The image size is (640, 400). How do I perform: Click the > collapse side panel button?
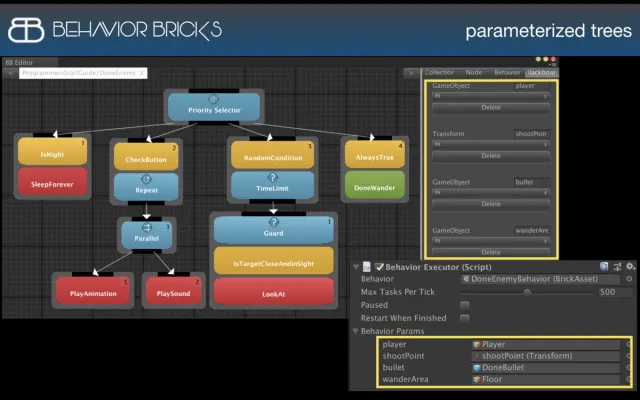point(411,73)
